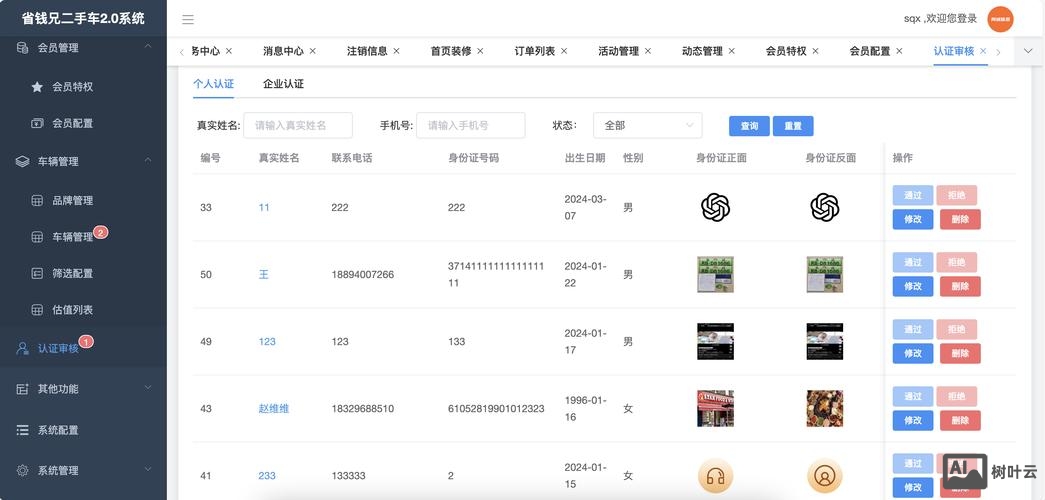
Task: Close the 会员特权 tab
Action: [815, 51]
